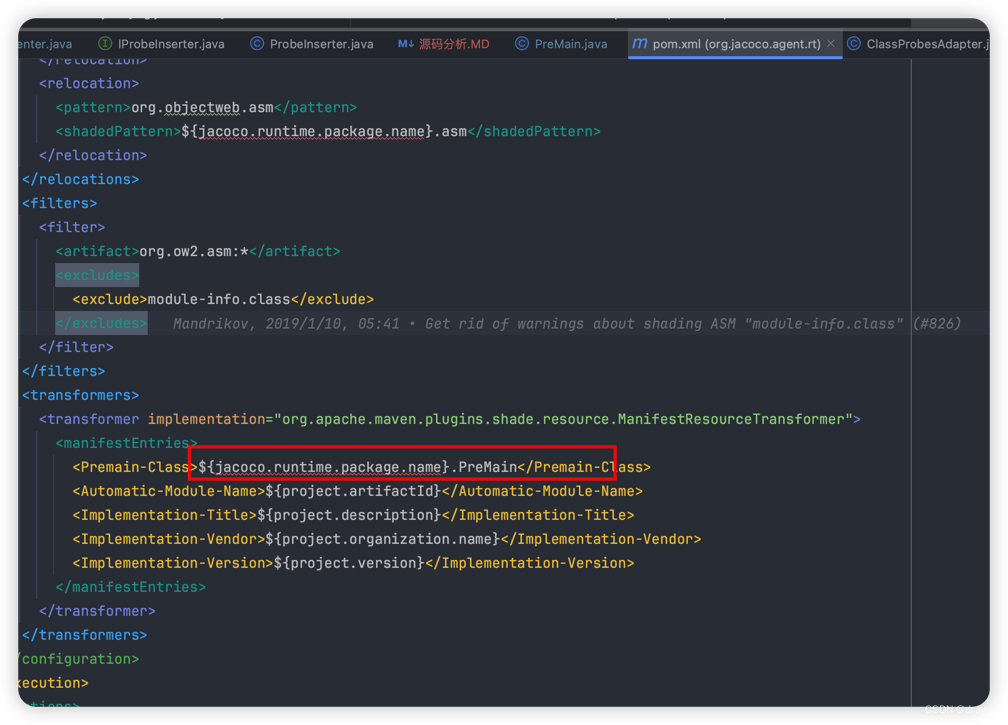This screenshot has height=725, width=1008.
Task: Click the artifact org.ow2.asm:* value
Action: click(194, 251)
